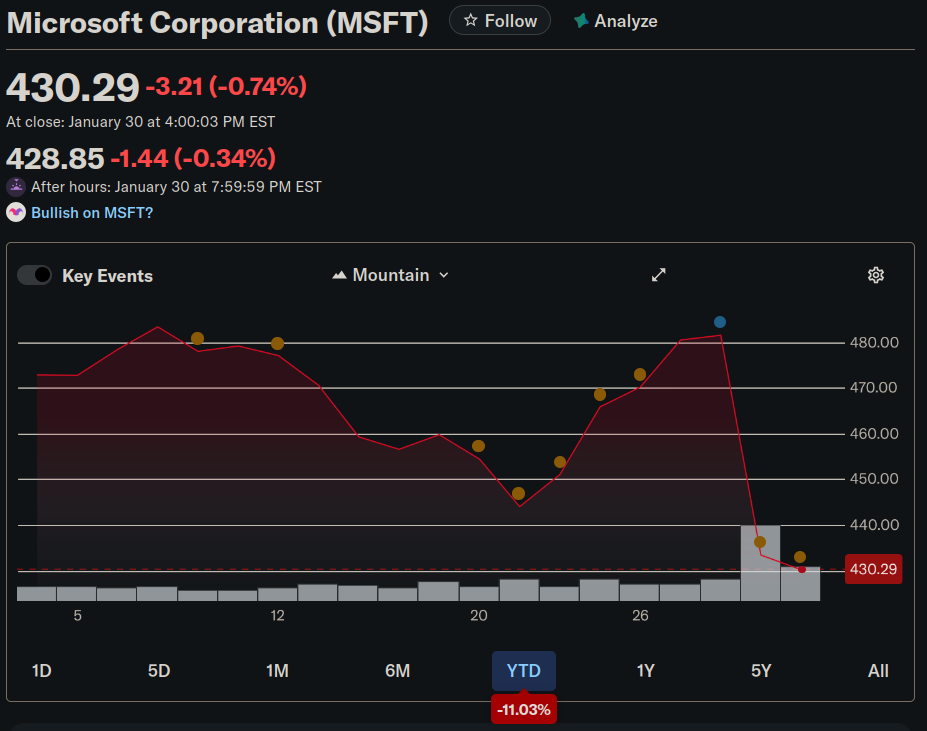
Task: Click the star Follow button
Action: point(500,21)
